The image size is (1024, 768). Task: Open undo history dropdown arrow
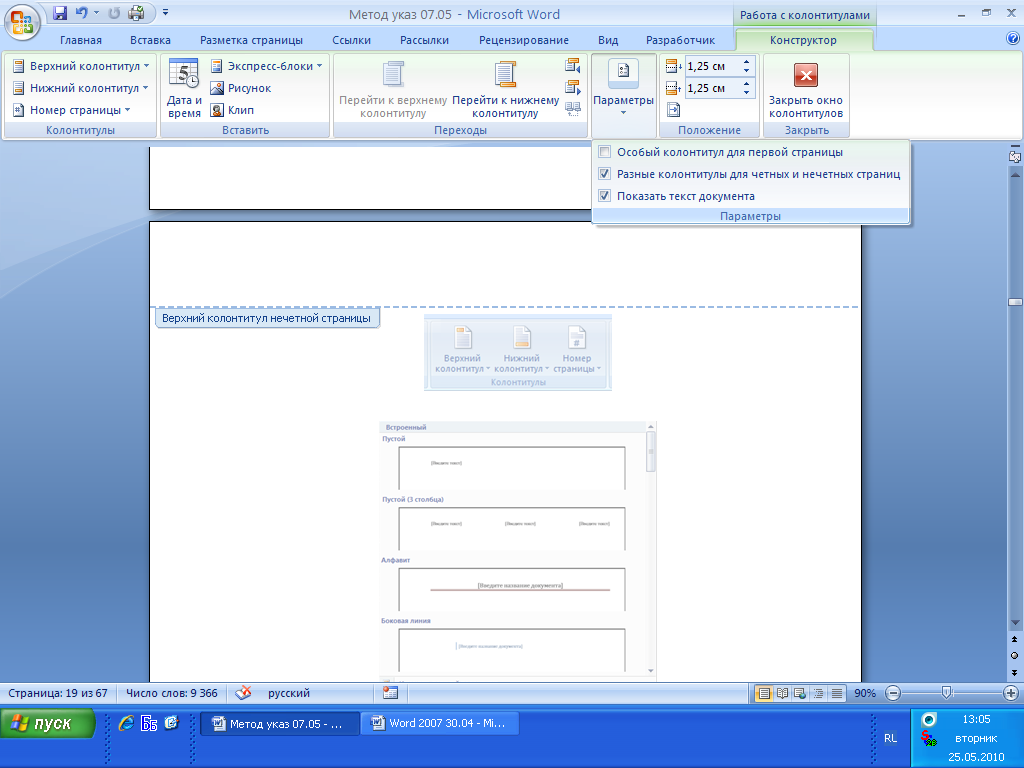tap(97, 13)
